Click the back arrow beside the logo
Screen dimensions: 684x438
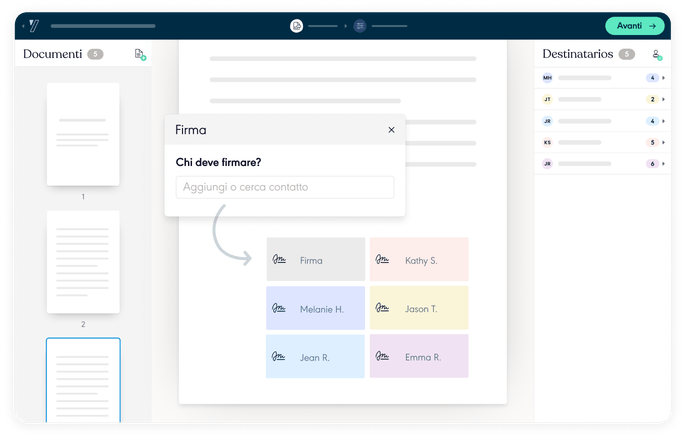coord(23,26)
